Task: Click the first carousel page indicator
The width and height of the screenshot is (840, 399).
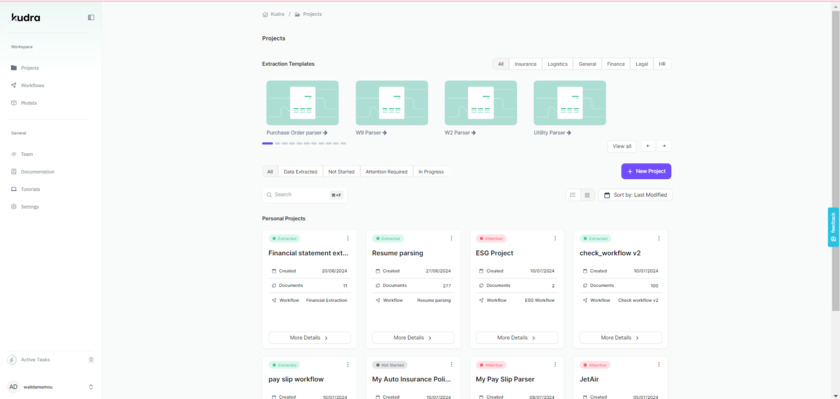Action: [x=267, y=144]
